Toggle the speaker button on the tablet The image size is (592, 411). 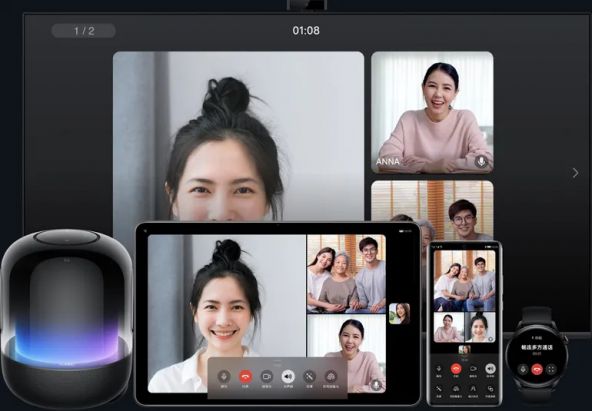point(288,376)
